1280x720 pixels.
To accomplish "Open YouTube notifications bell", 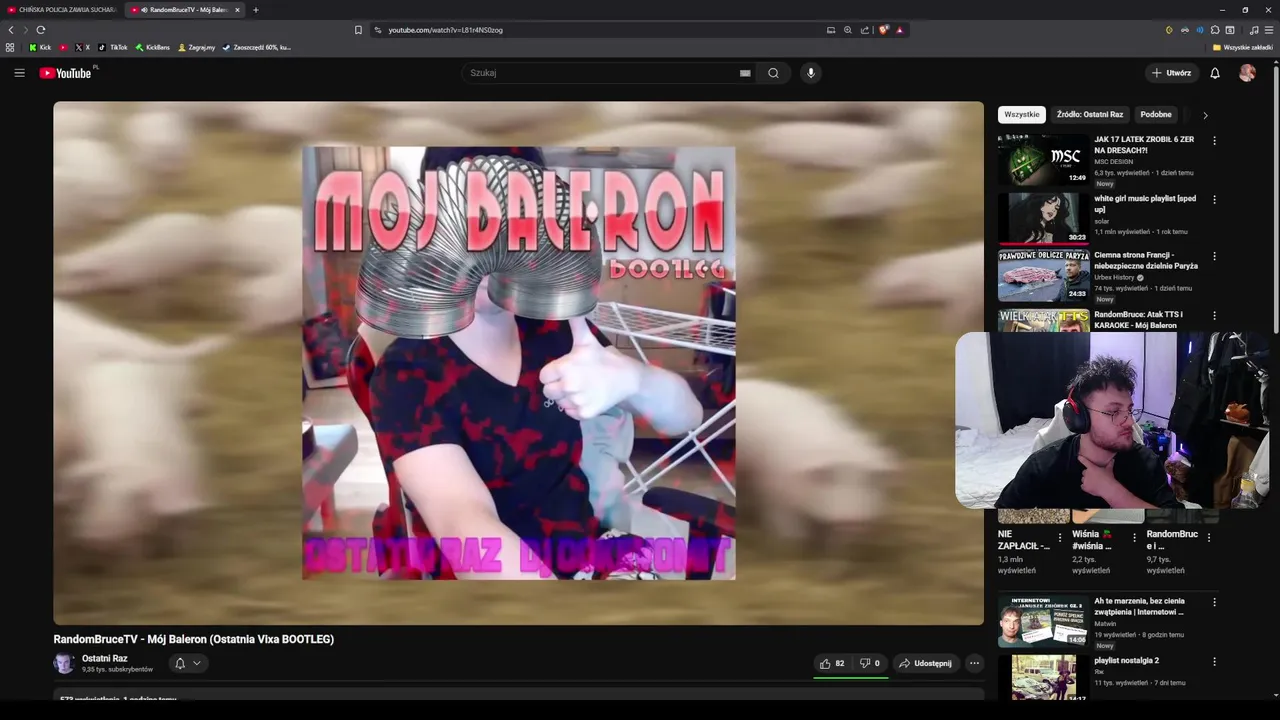I will (x=1215, y=73).
